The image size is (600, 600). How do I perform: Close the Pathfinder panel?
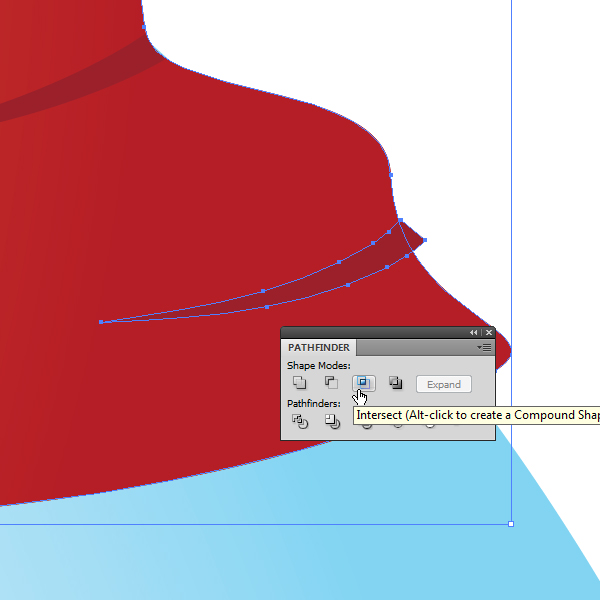tap(489, 333)
